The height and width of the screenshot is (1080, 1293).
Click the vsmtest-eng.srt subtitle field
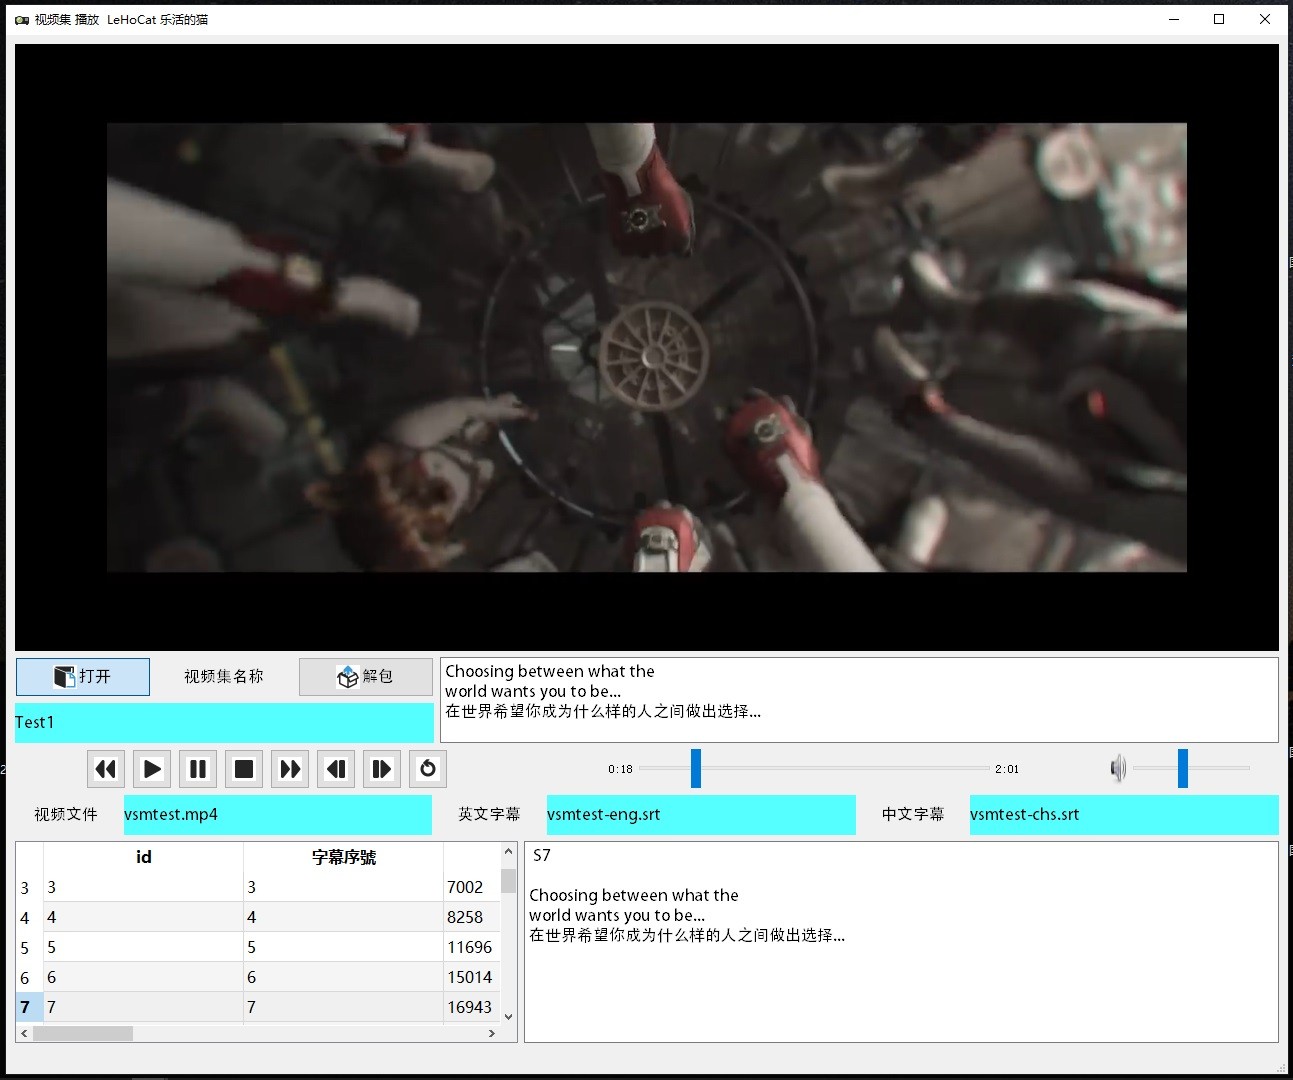(701, 815)
